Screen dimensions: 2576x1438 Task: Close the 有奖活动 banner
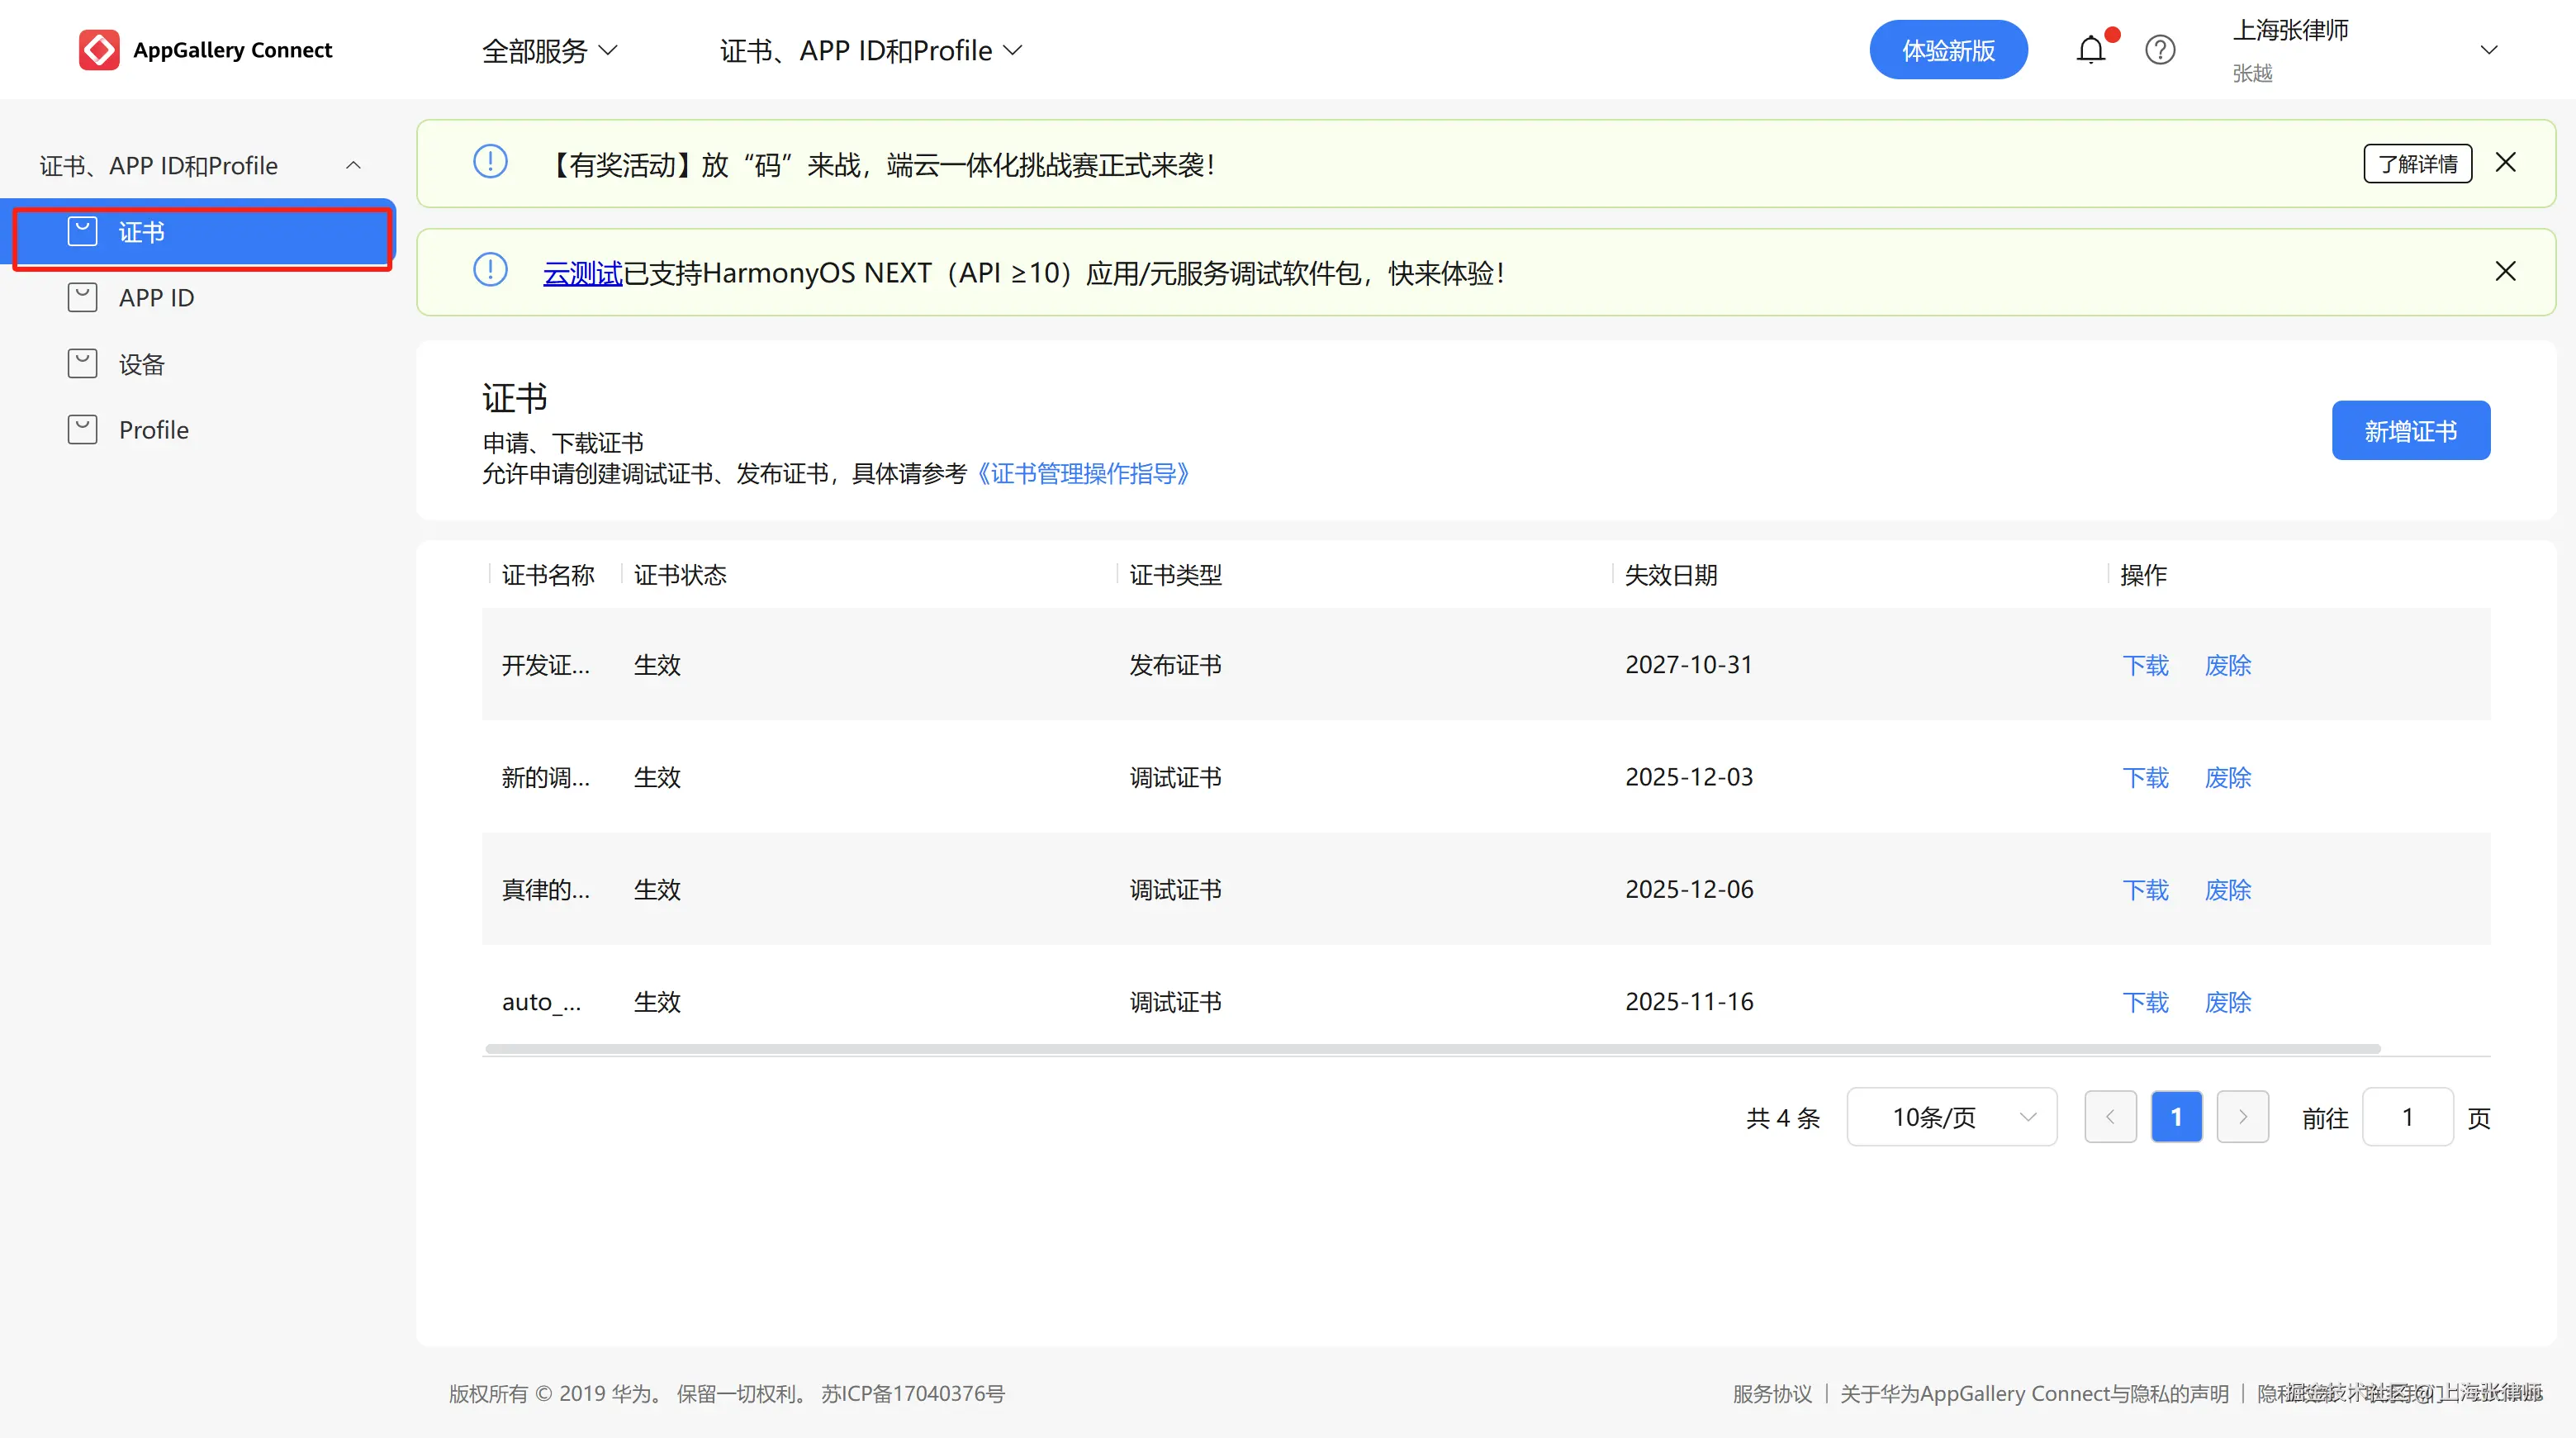[x=2505, y=162]
